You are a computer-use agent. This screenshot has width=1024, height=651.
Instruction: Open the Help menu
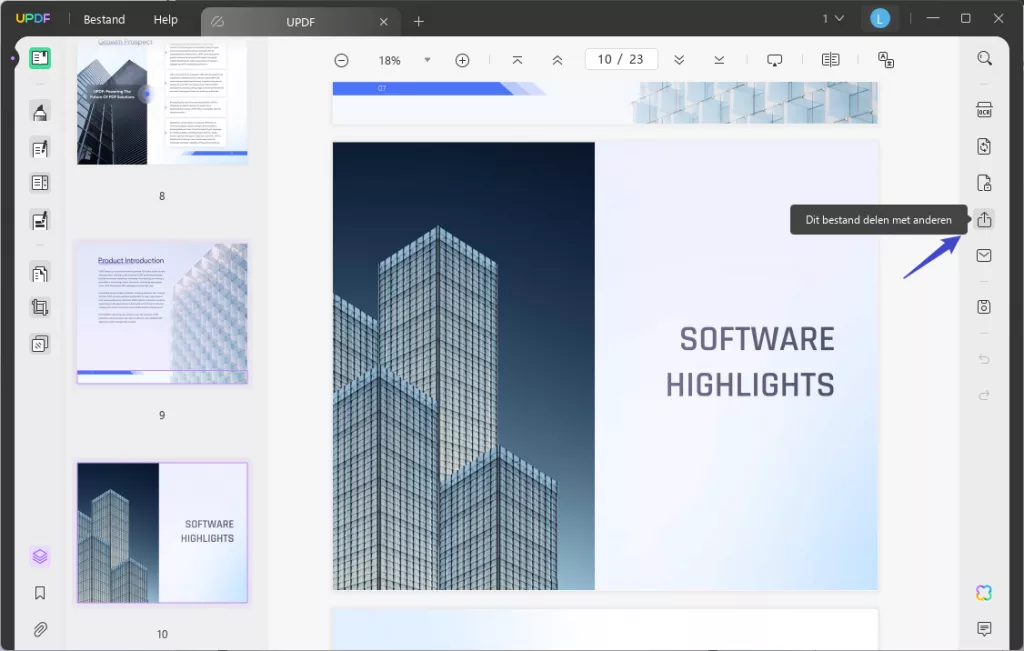tap(165, 19)
